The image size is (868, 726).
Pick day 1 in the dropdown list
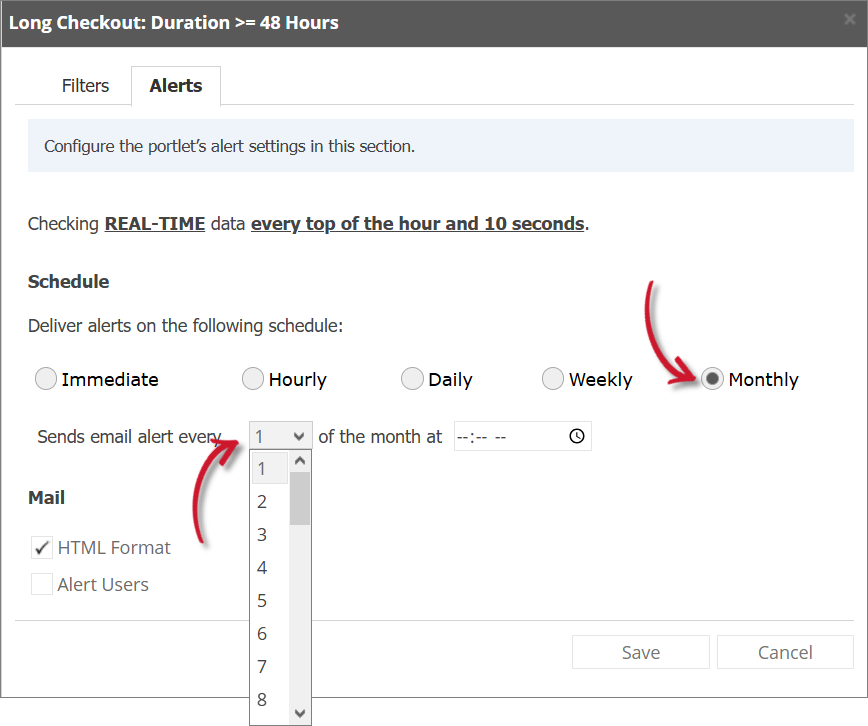point(270,468)
